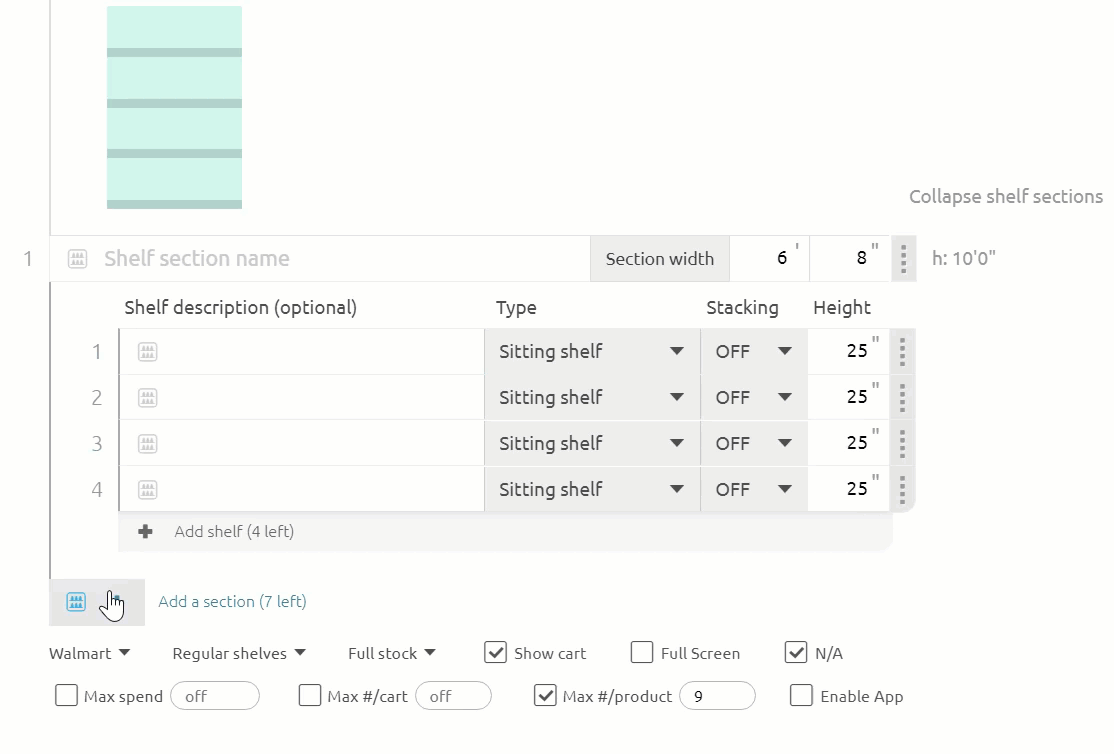The width and height of the screenshot is (1114, 754).
Task: Open the section options three-dot menu
Action: tap(904, 259)
